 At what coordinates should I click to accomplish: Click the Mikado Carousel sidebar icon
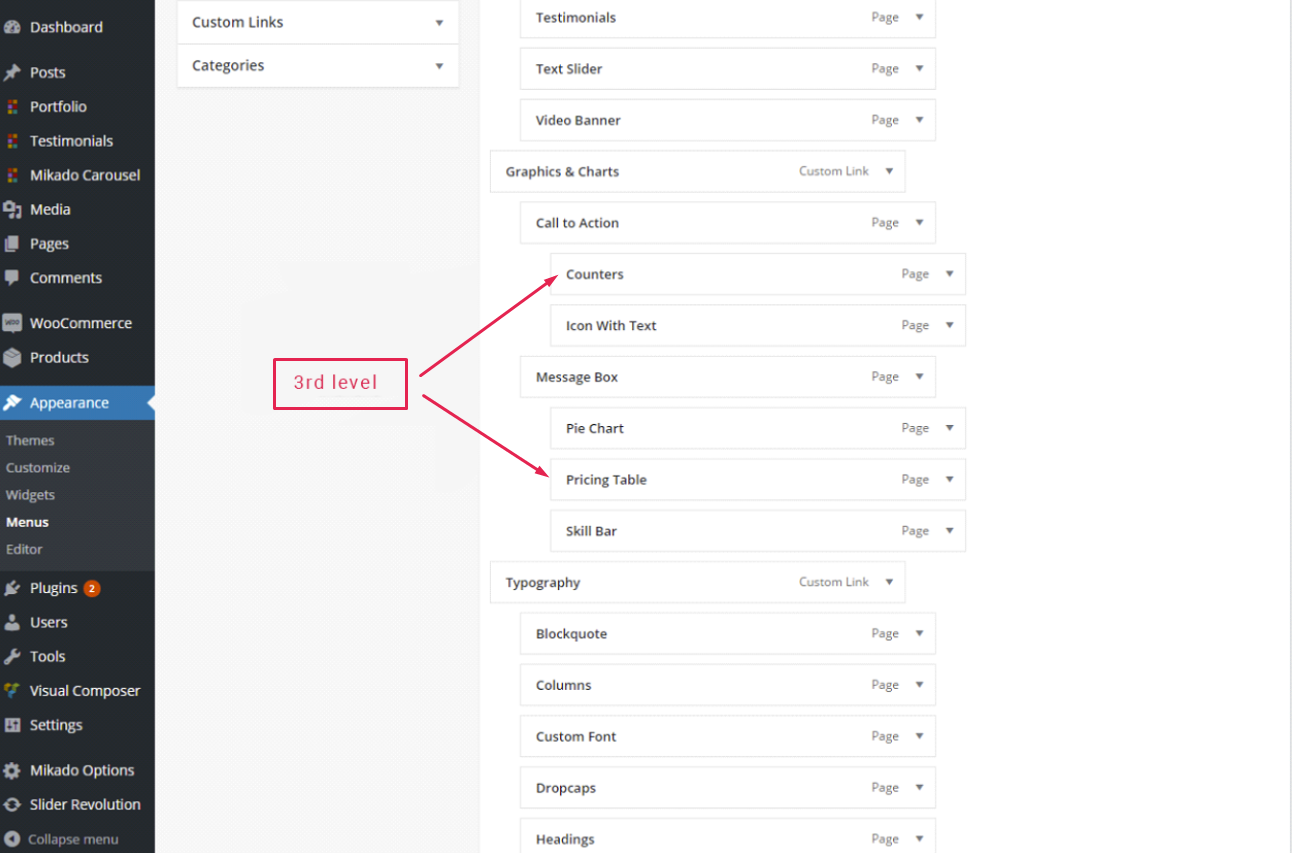tap(13, 175)
